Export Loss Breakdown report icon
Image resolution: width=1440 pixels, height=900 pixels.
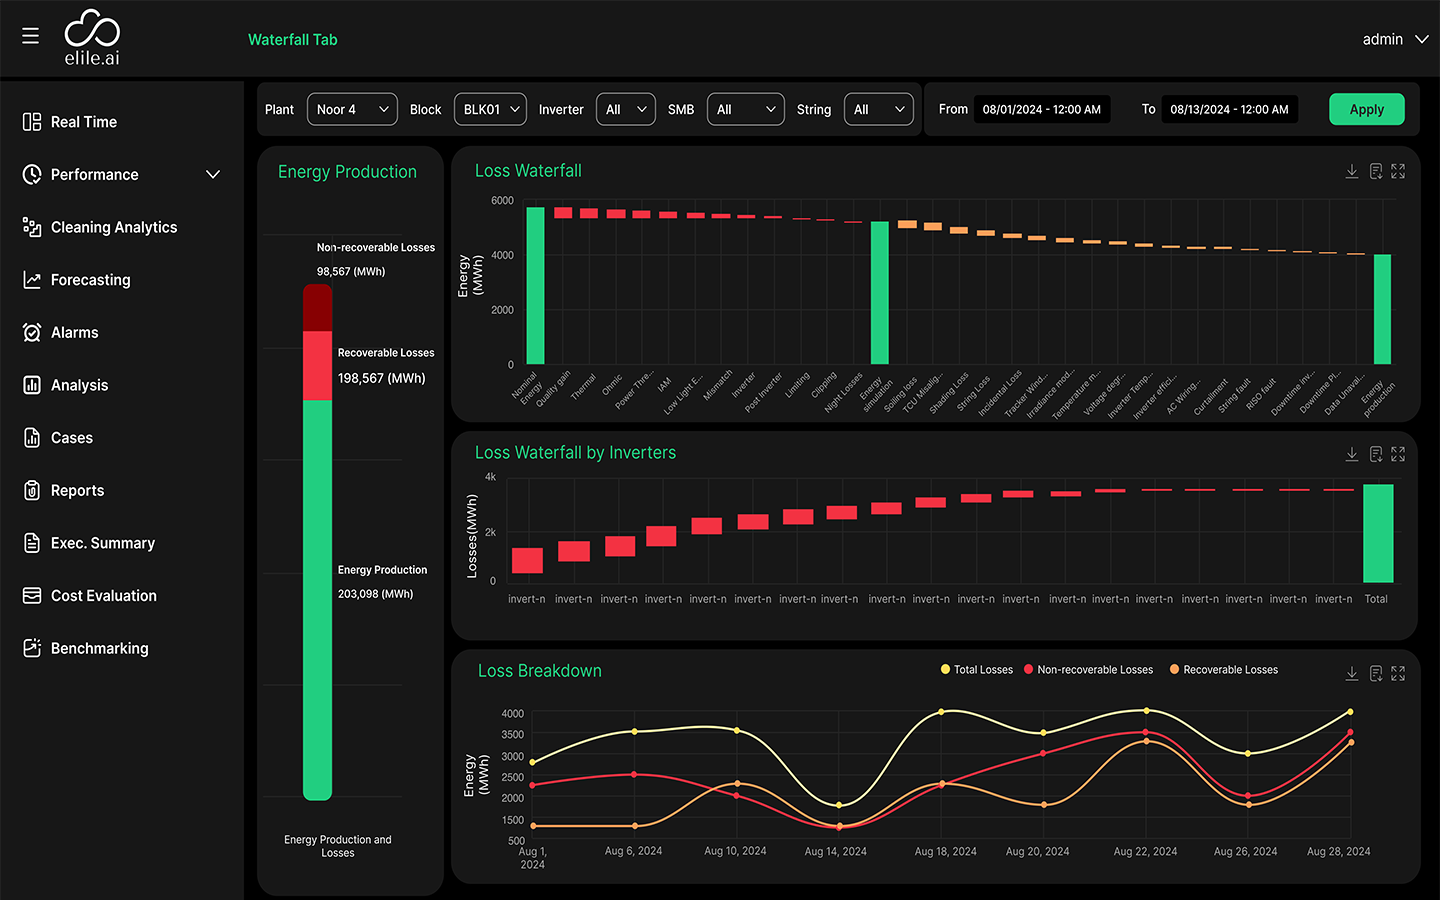point(1376,674)
